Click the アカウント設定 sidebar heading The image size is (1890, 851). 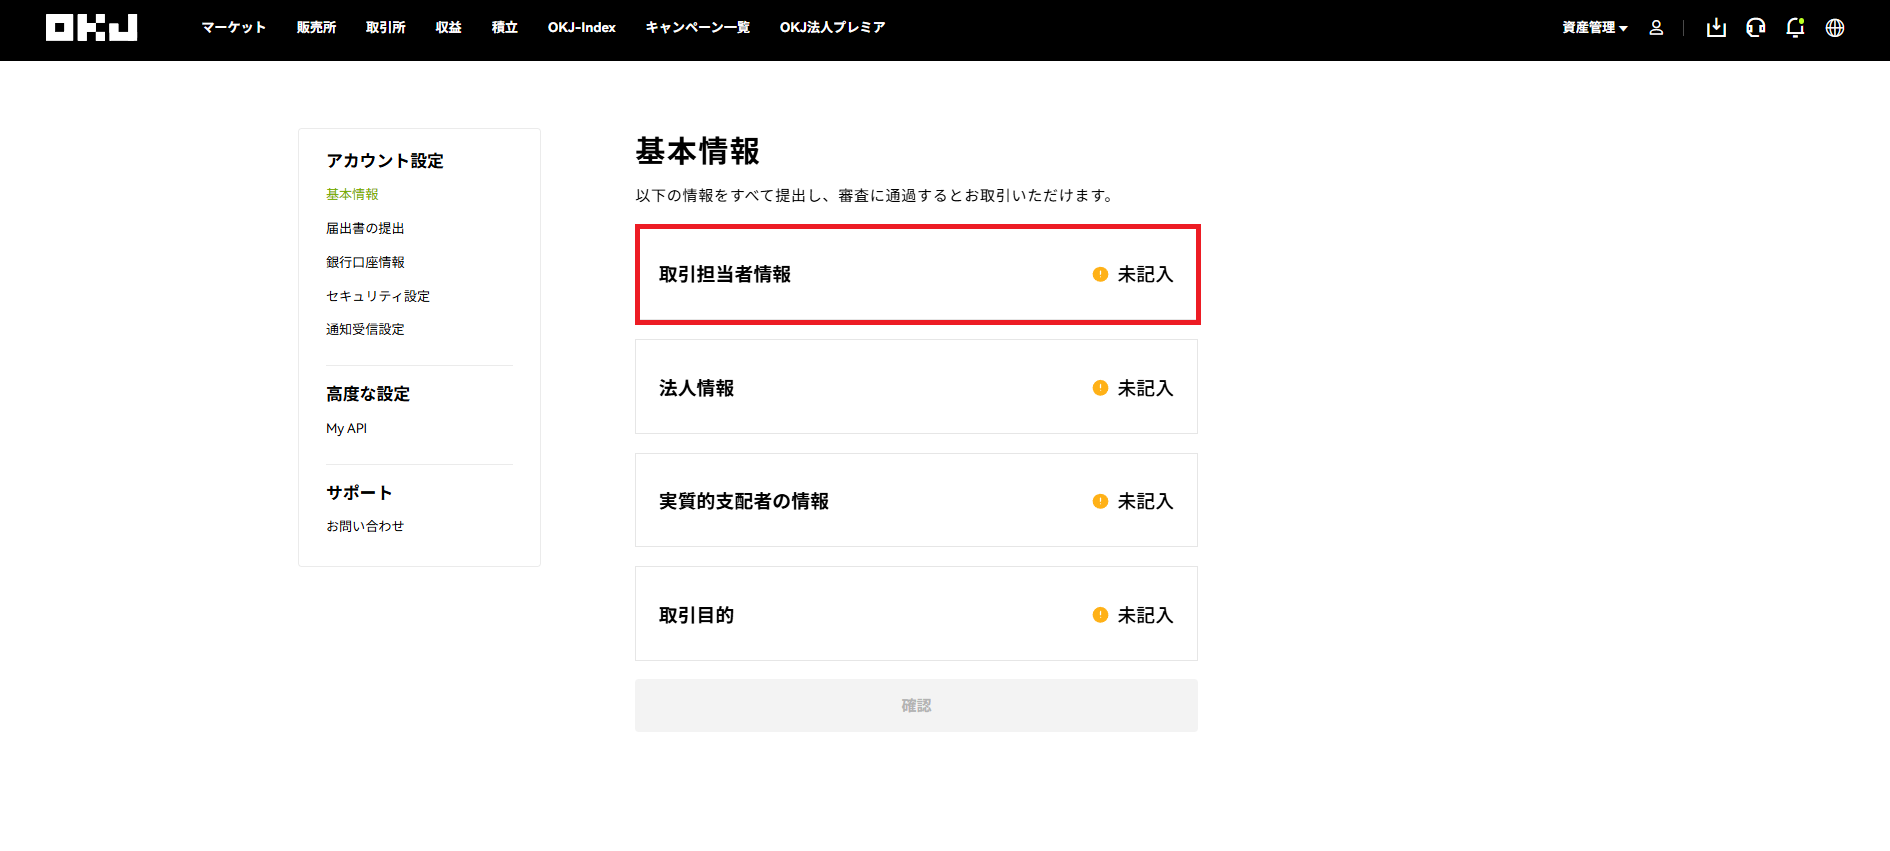click(x=385, y=161)
